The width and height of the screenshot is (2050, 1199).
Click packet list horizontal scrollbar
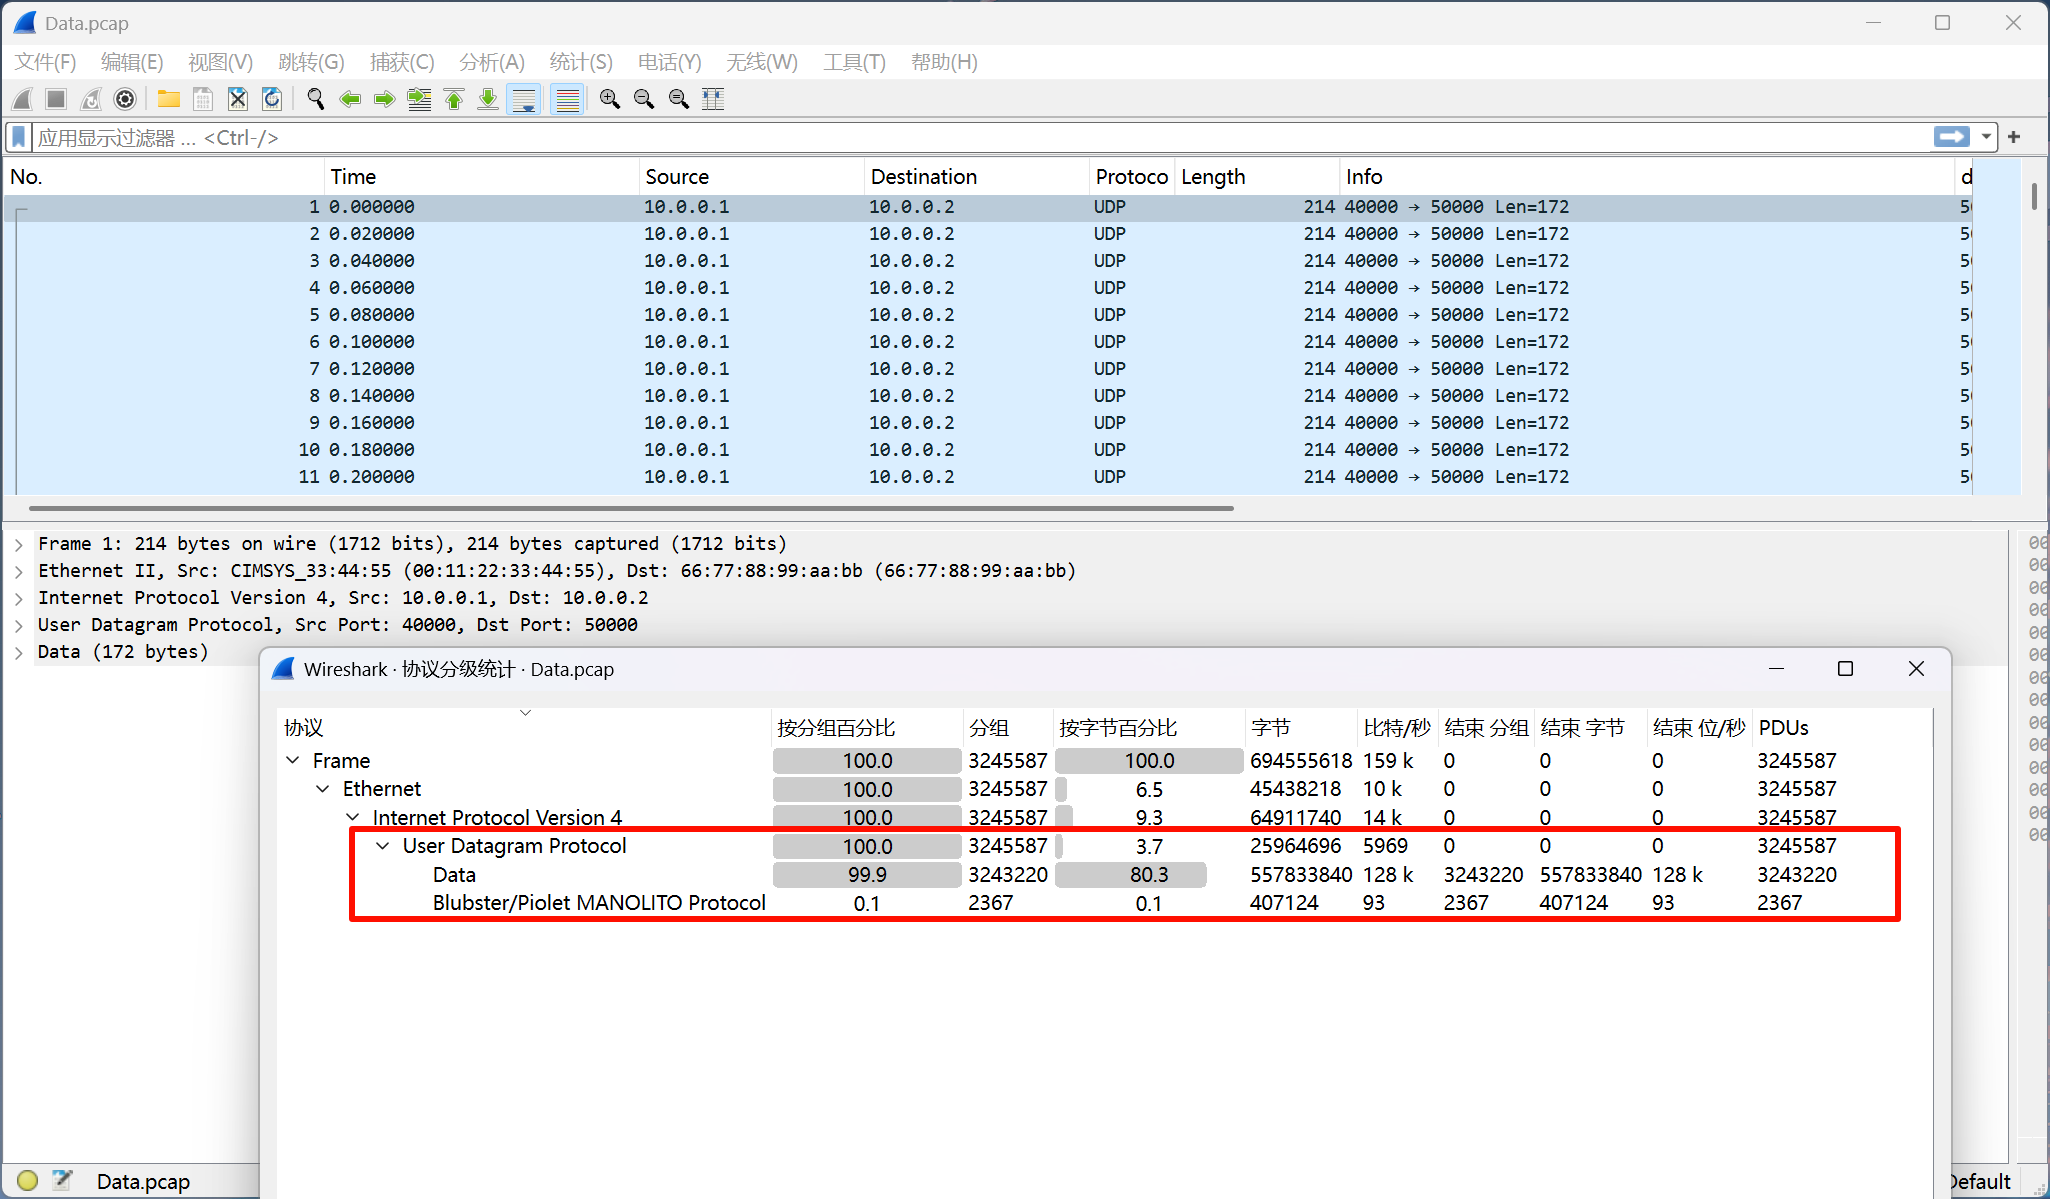click(x=630, y=508)
